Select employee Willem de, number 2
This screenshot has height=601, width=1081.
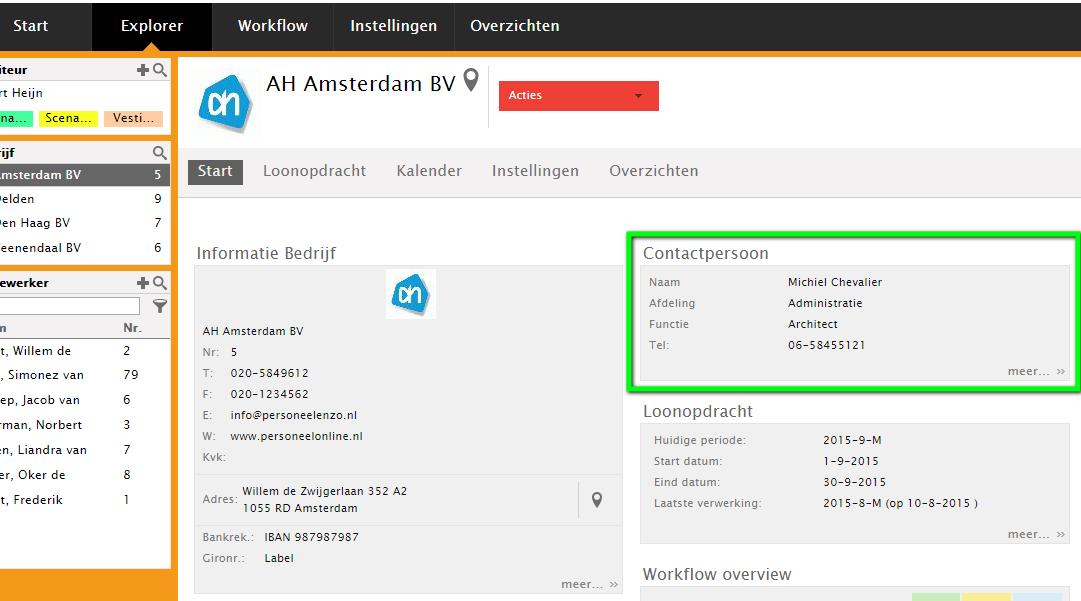point(85,351)
